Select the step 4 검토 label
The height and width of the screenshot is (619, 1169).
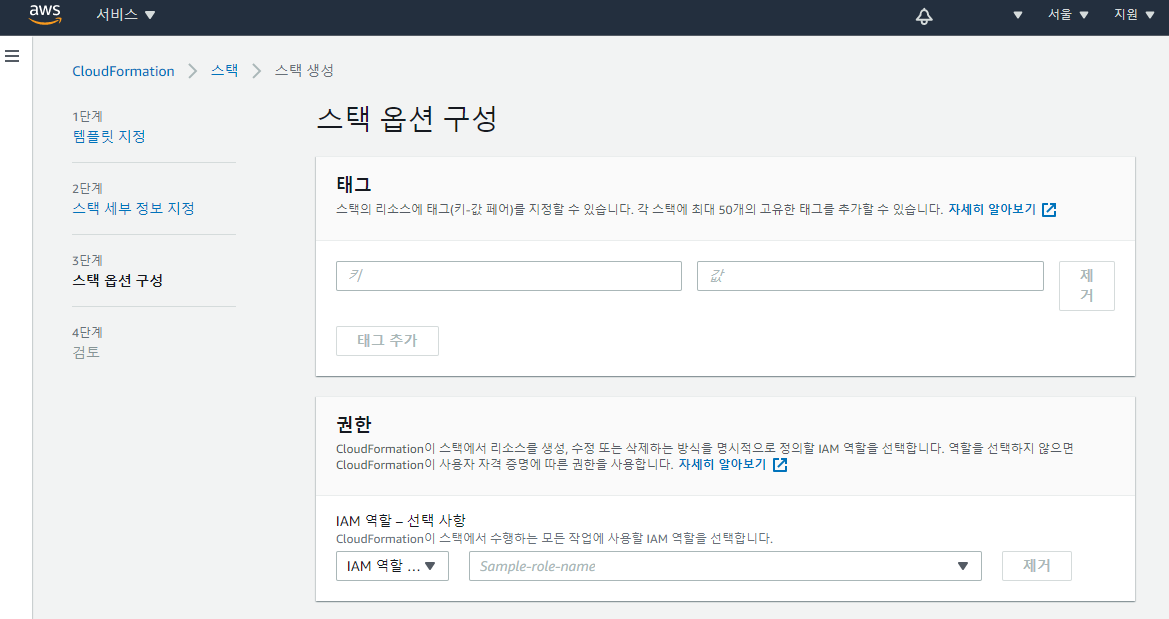pyautogui.click(x=86, y=352)
